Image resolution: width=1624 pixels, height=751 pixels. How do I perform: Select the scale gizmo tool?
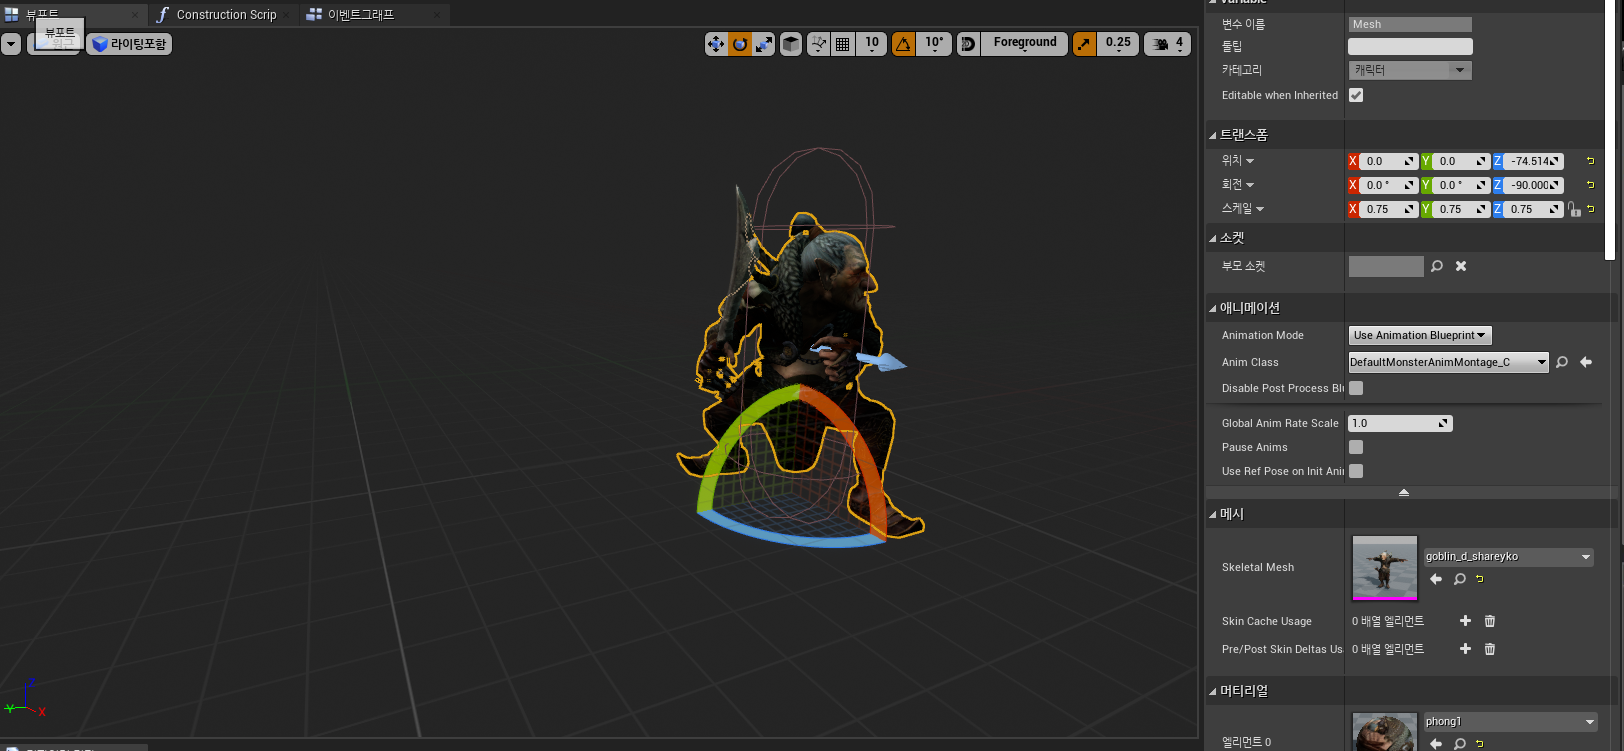tap(764, 44)
